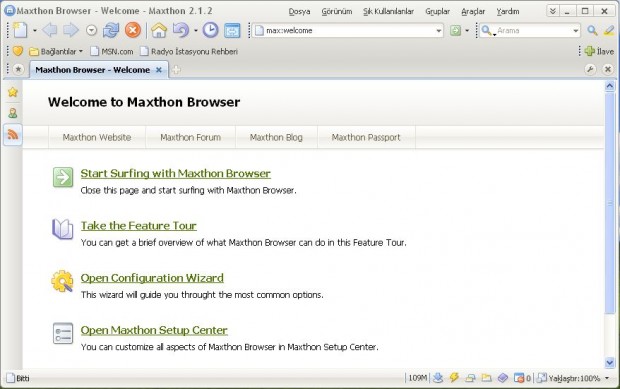620x389 pixels.
Task: Open the Go button dropdown arrow
Action: click(467, 30)
